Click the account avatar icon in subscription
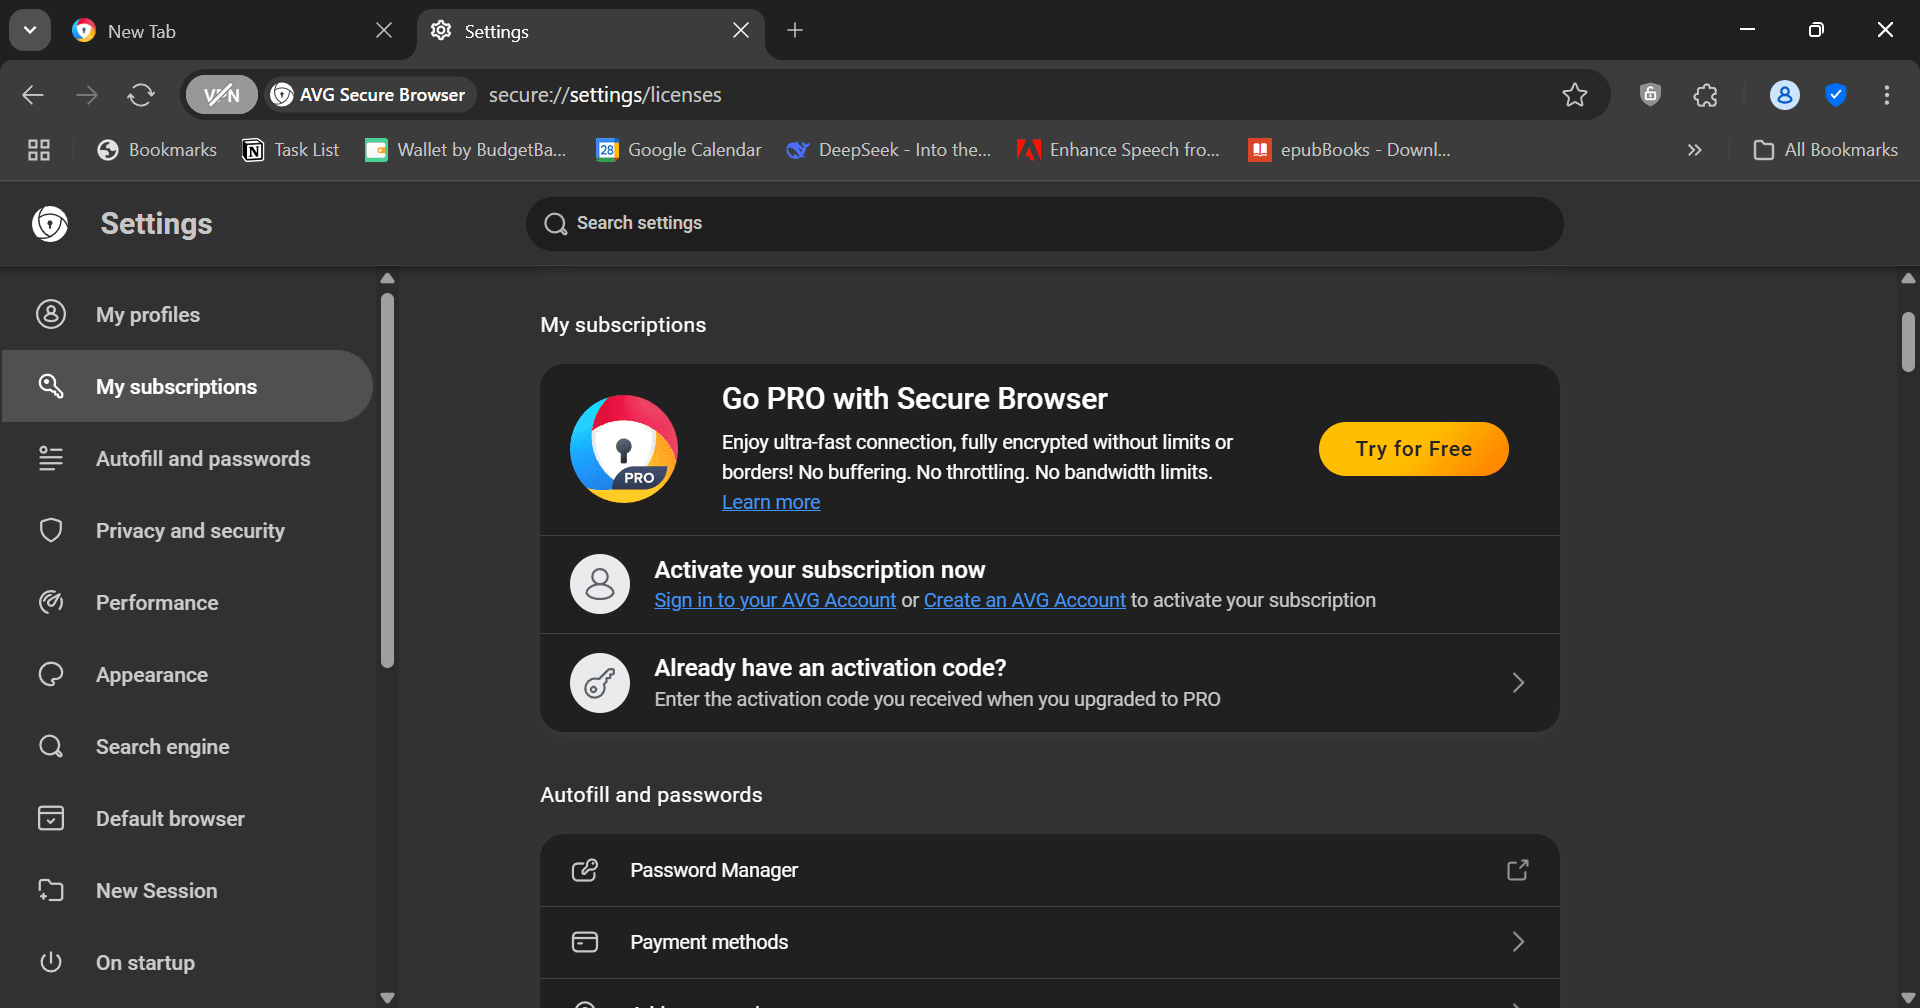Viewport: 1920px width, 1008px height. point(600,584)
